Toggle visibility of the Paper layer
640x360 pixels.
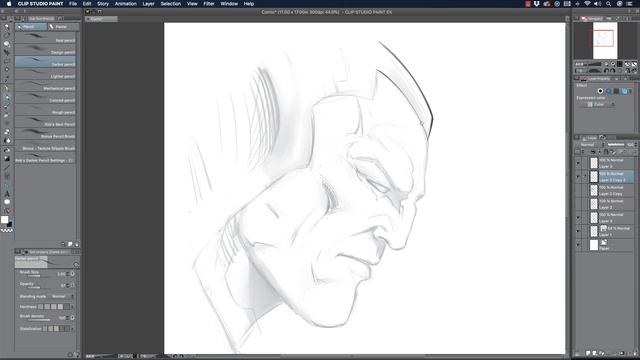tap(578, 245)
